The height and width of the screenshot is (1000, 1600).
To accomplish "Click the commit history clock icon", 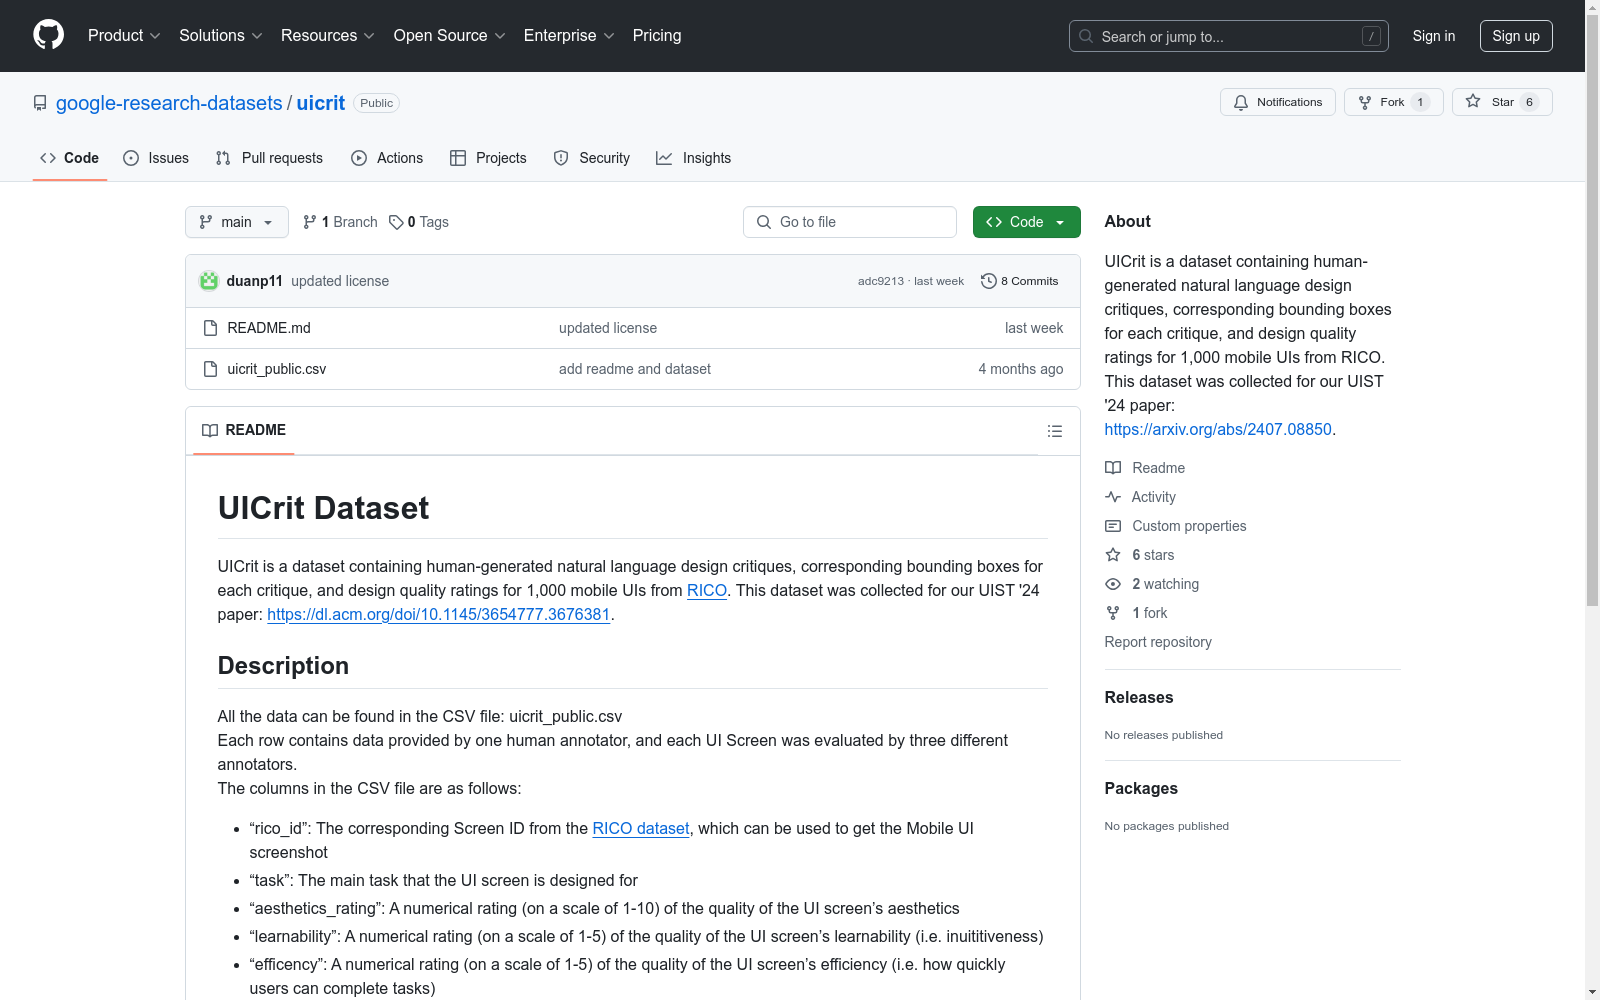I will [989, 281].
